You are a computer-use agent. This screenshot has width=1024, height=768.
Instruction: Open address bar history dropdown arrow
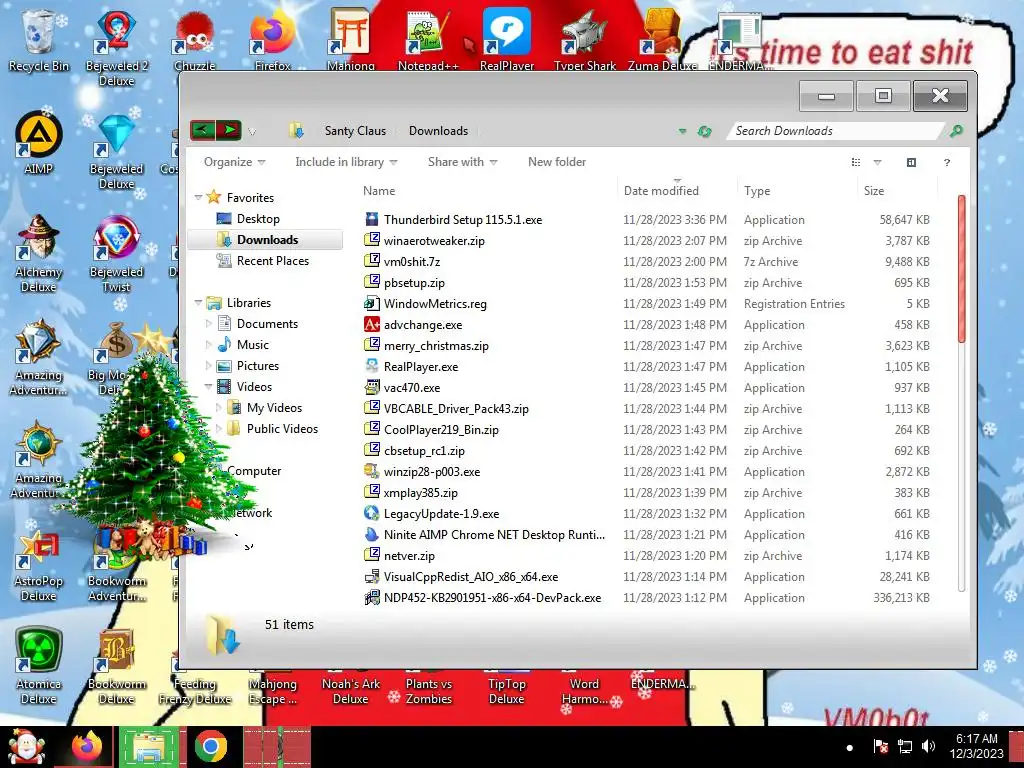[x=682, y=131]
